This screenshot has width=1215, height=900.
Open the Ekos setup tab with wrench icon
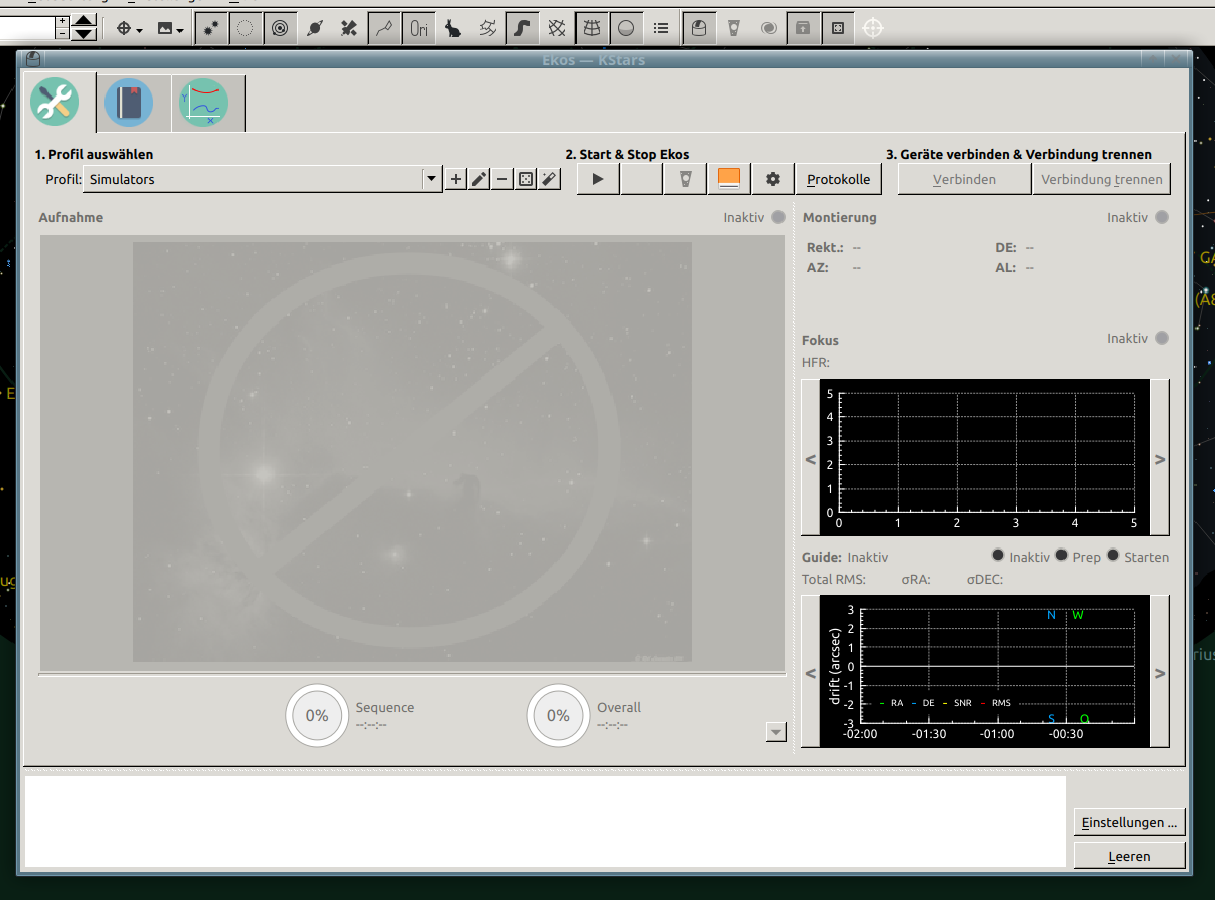(54, 102)
